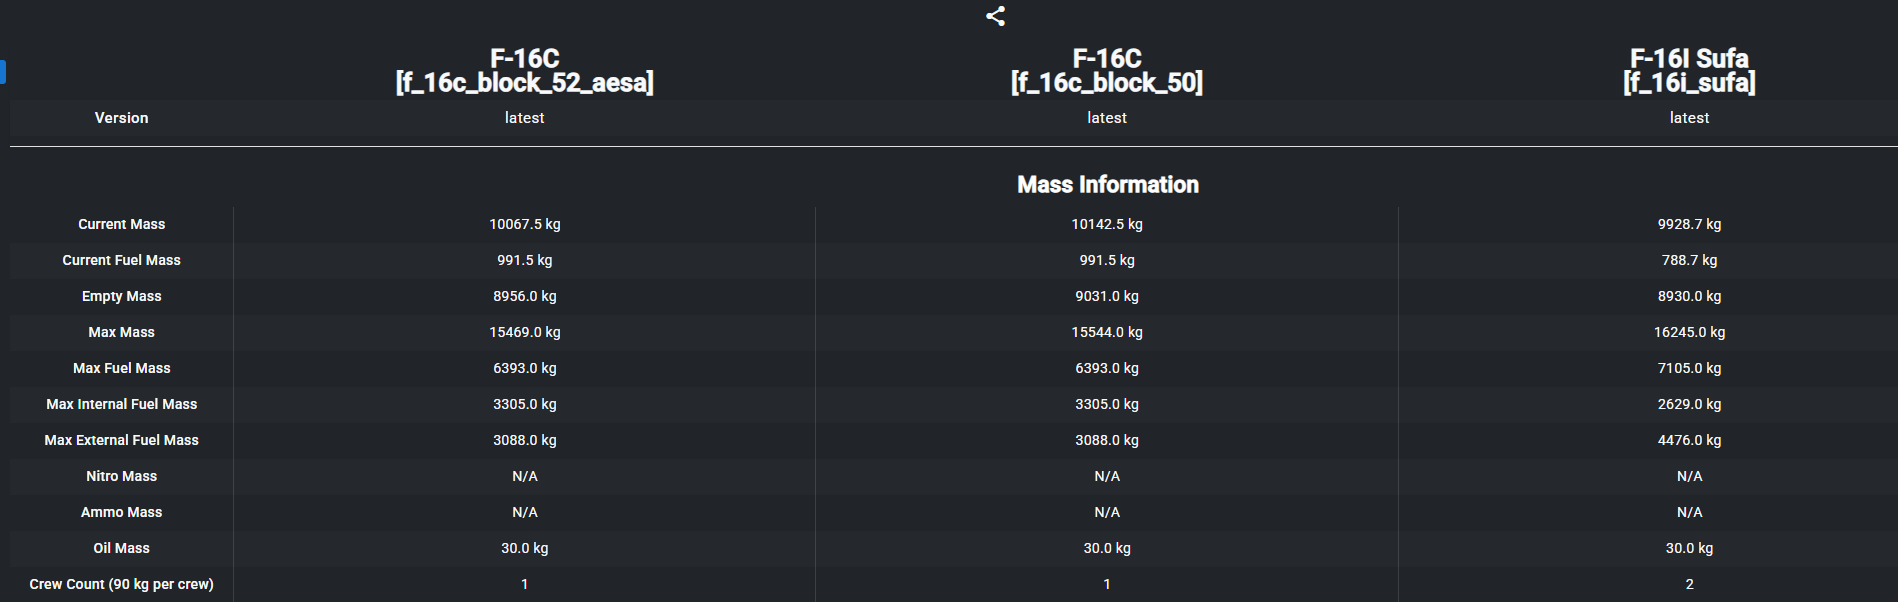Select the 9031.0 kg empty mass value
Viewport: 1898px width, 602px height.
[1106, 296]
